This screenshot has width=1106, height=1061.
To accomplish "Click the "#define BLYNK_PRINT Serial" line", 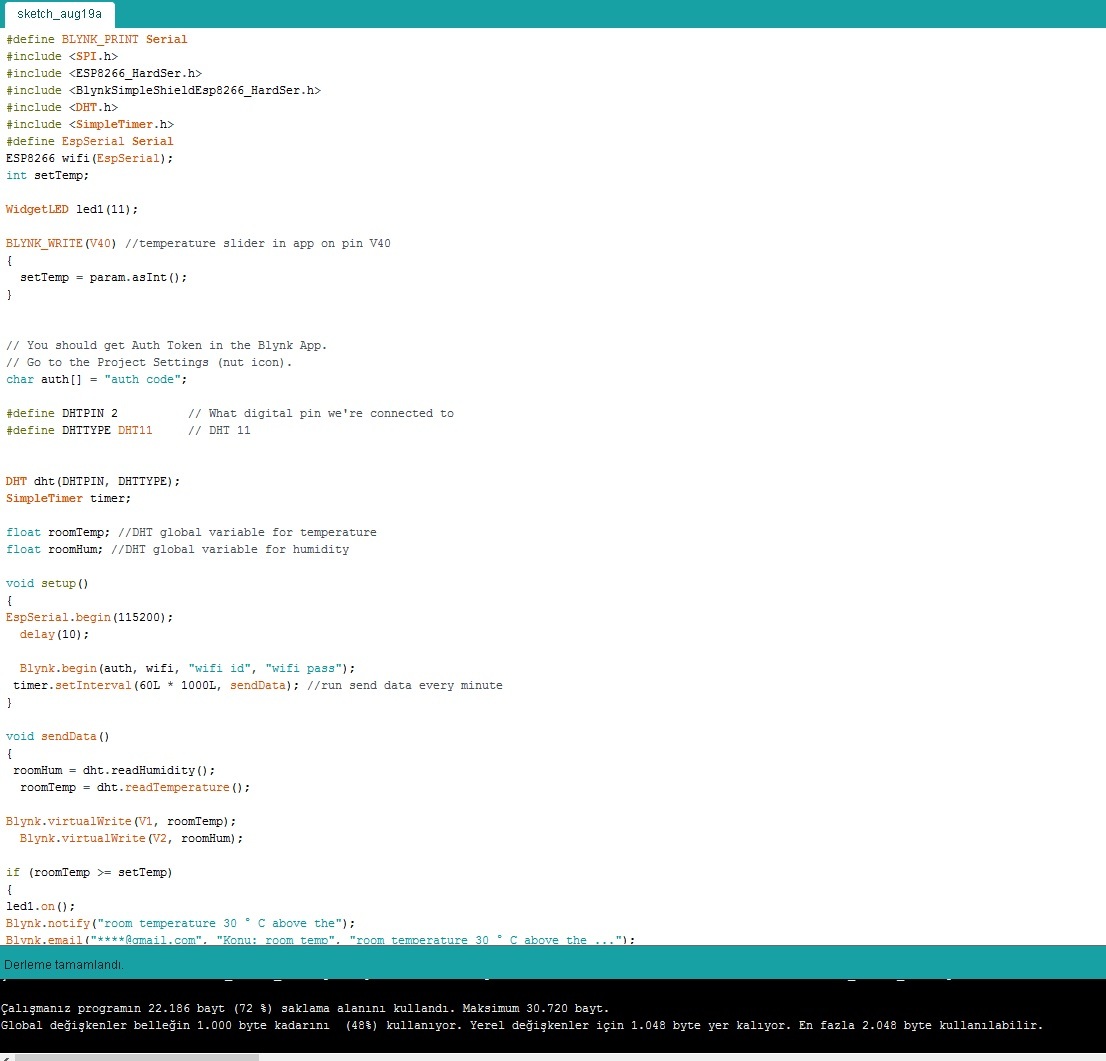I will click(97, 40).
